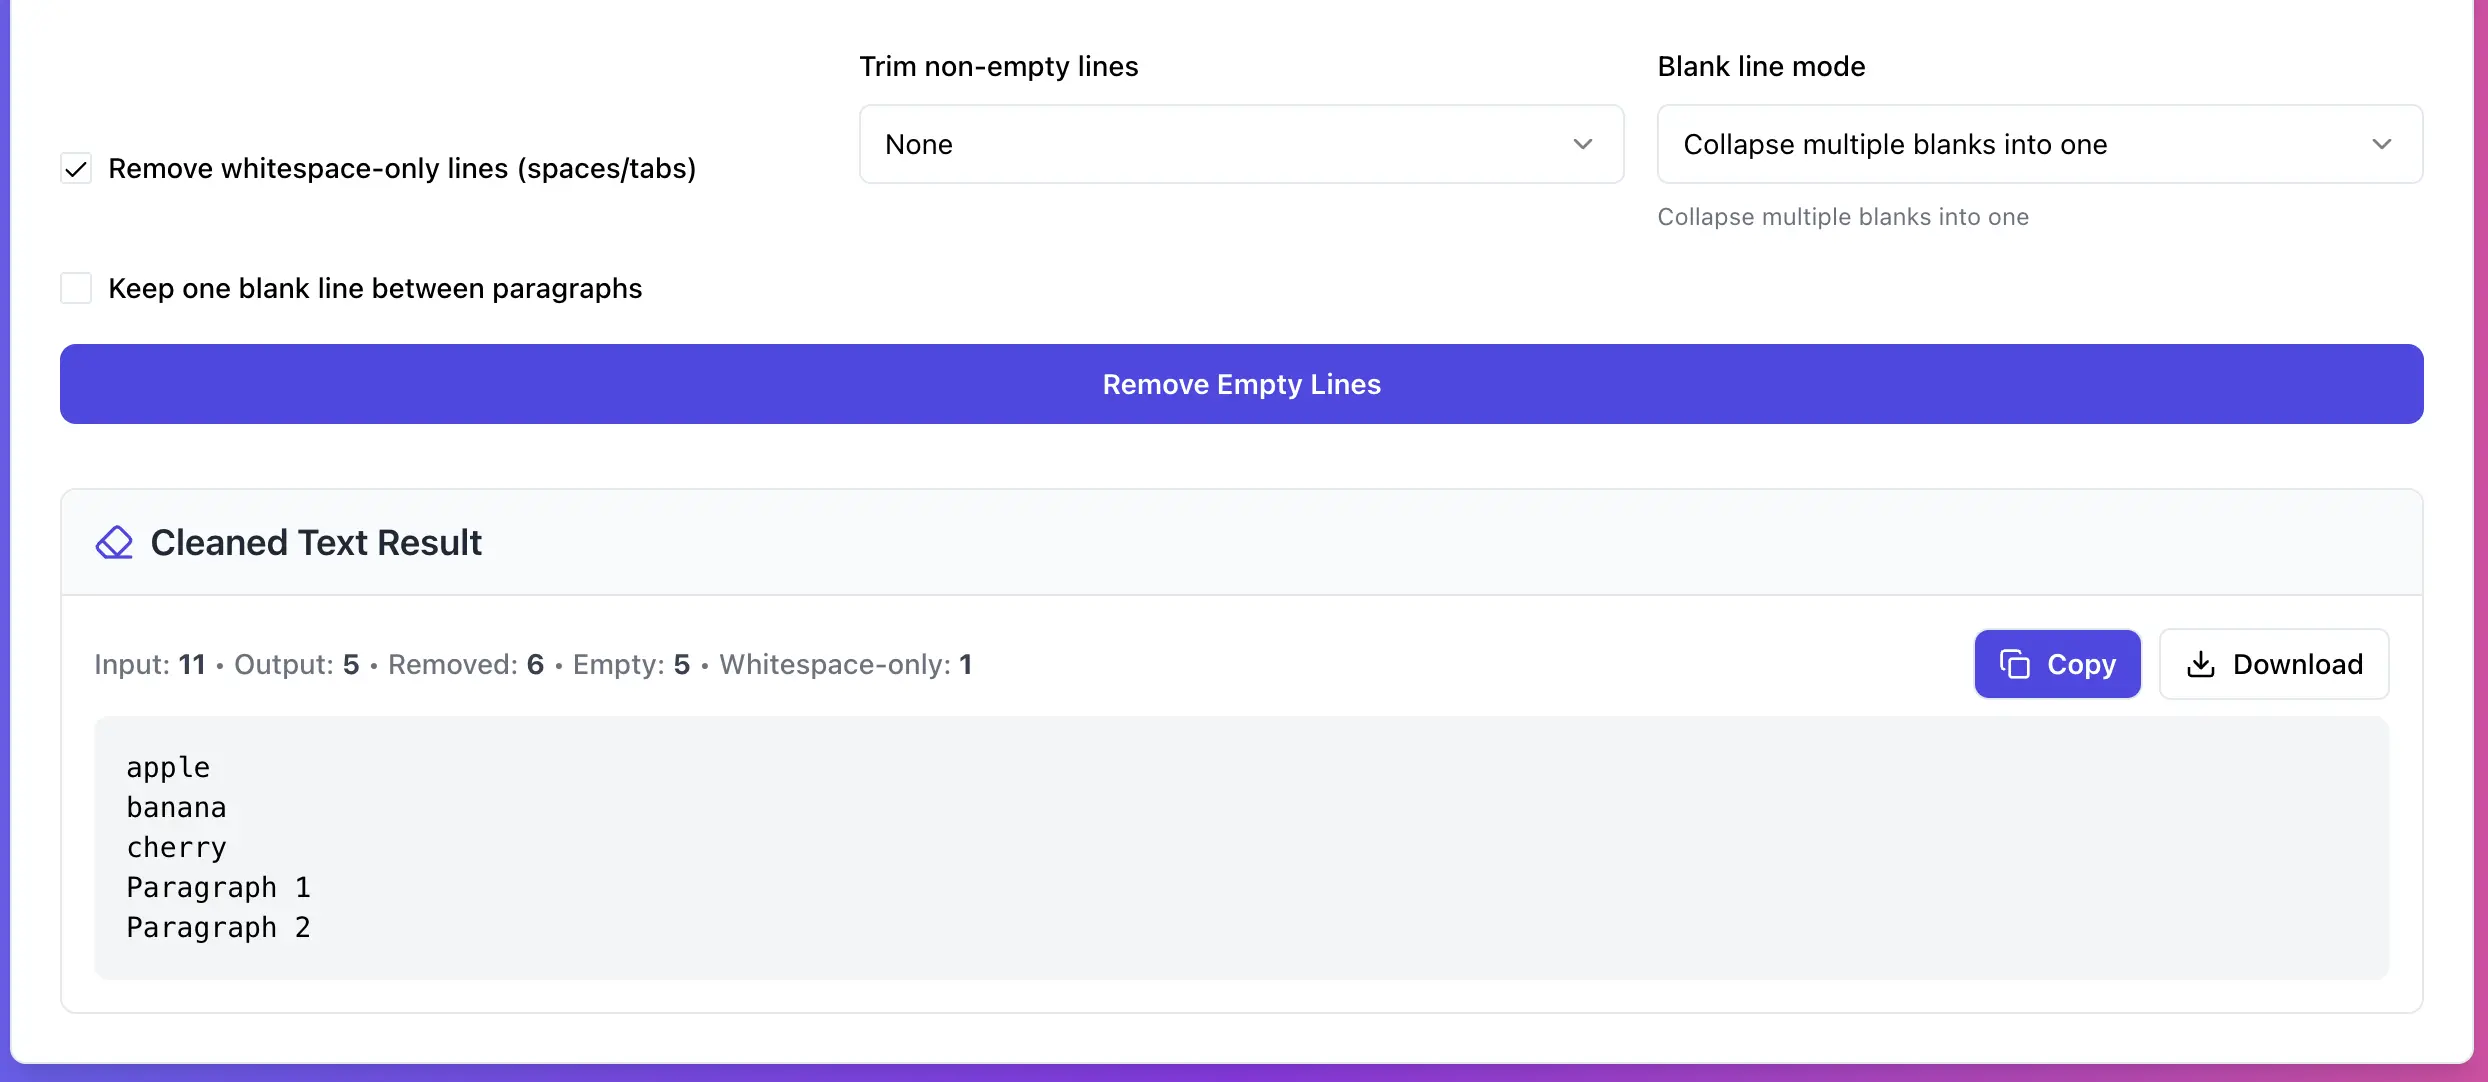Click the chevron arrow on the Trim dropdown

(1582, 144)
